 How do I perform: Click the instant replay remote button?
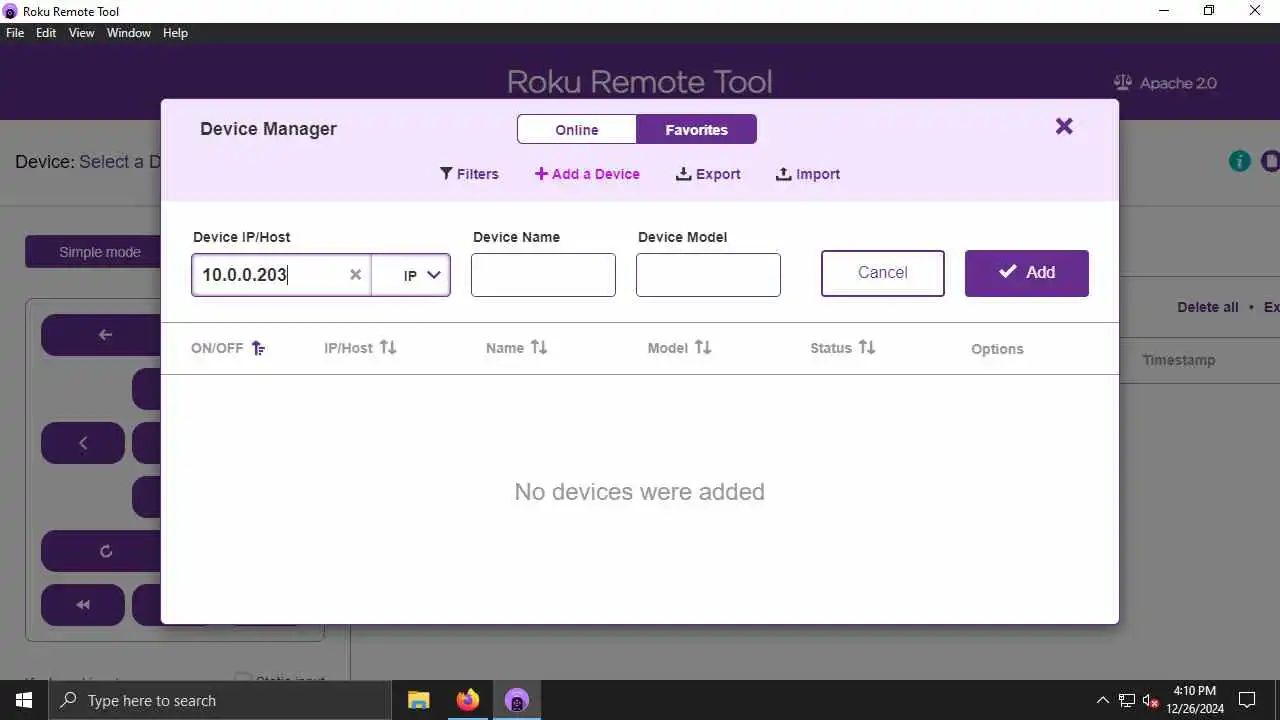pos(101,551)
